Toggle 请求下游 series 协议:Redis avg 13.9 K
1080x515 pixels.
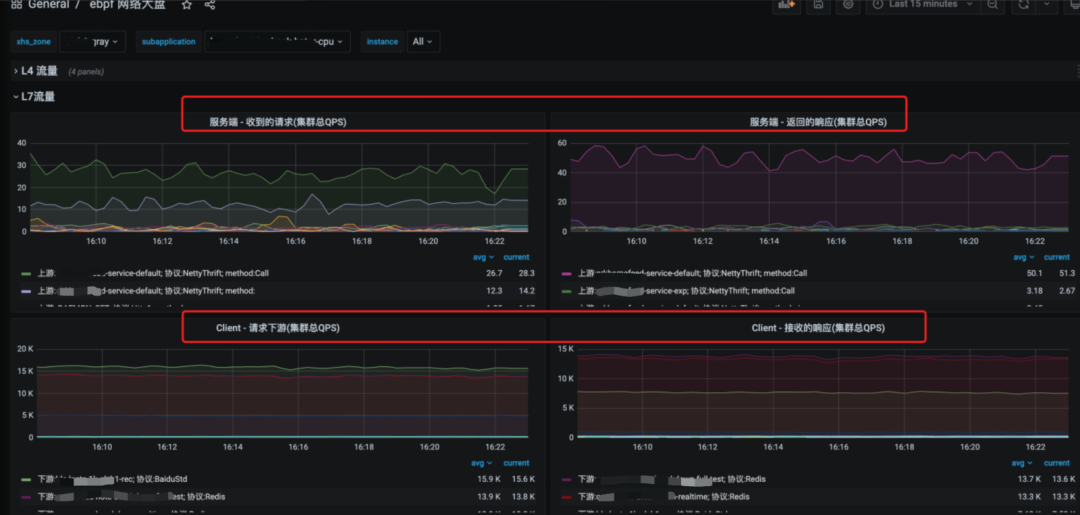coord(131,496)
